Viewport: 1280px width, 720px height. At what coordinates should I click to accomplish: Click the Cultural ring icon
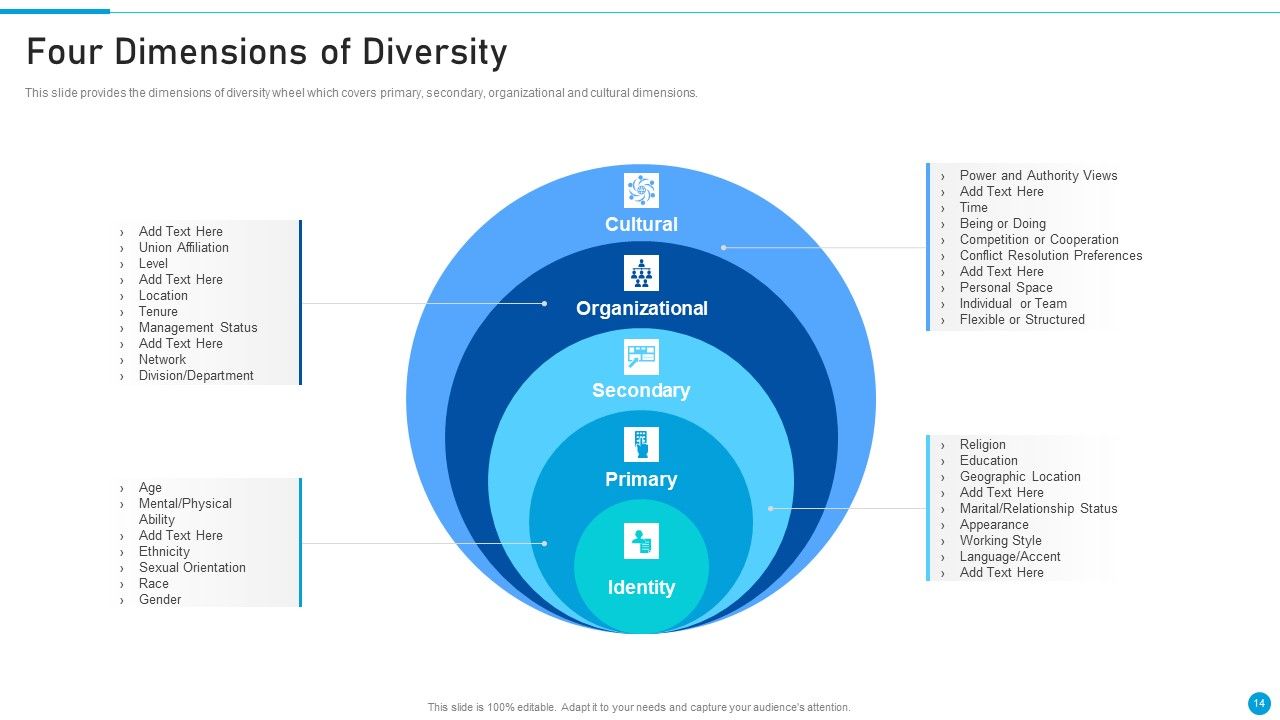point(641,190)
